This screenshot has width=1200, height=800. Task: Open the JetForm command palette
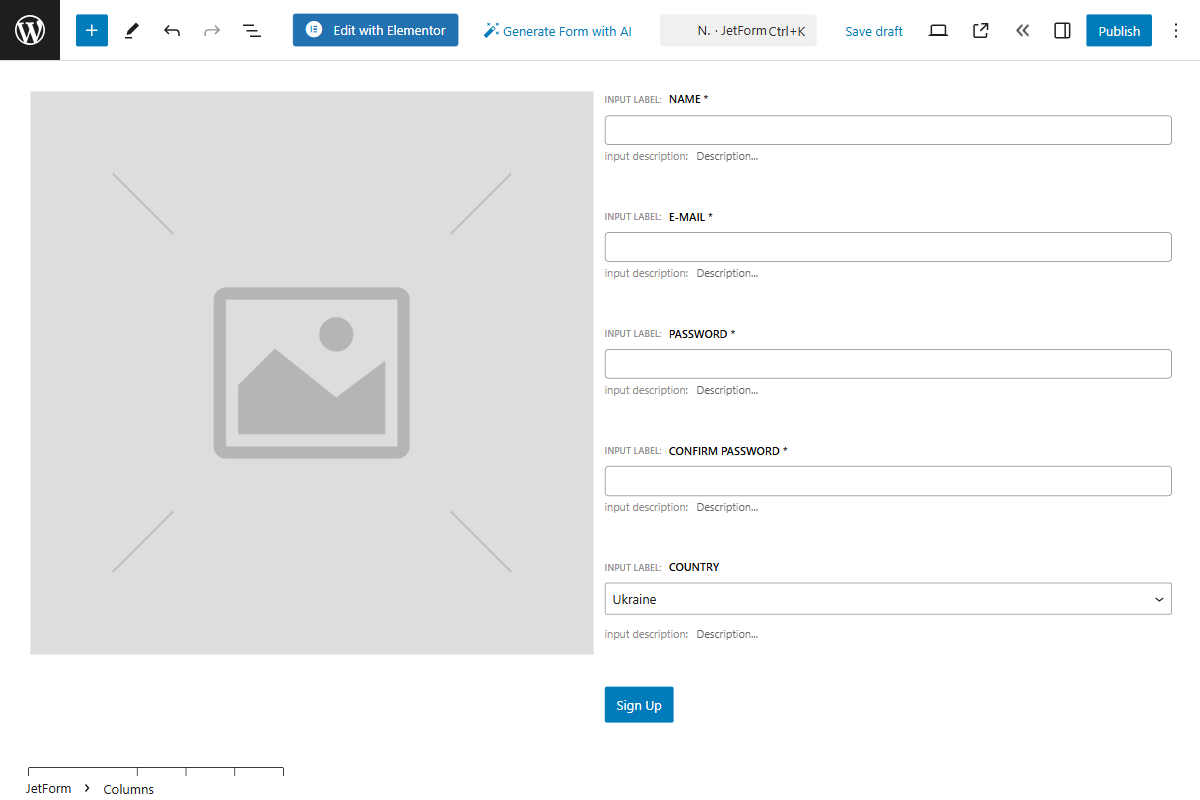pos(738,30)
